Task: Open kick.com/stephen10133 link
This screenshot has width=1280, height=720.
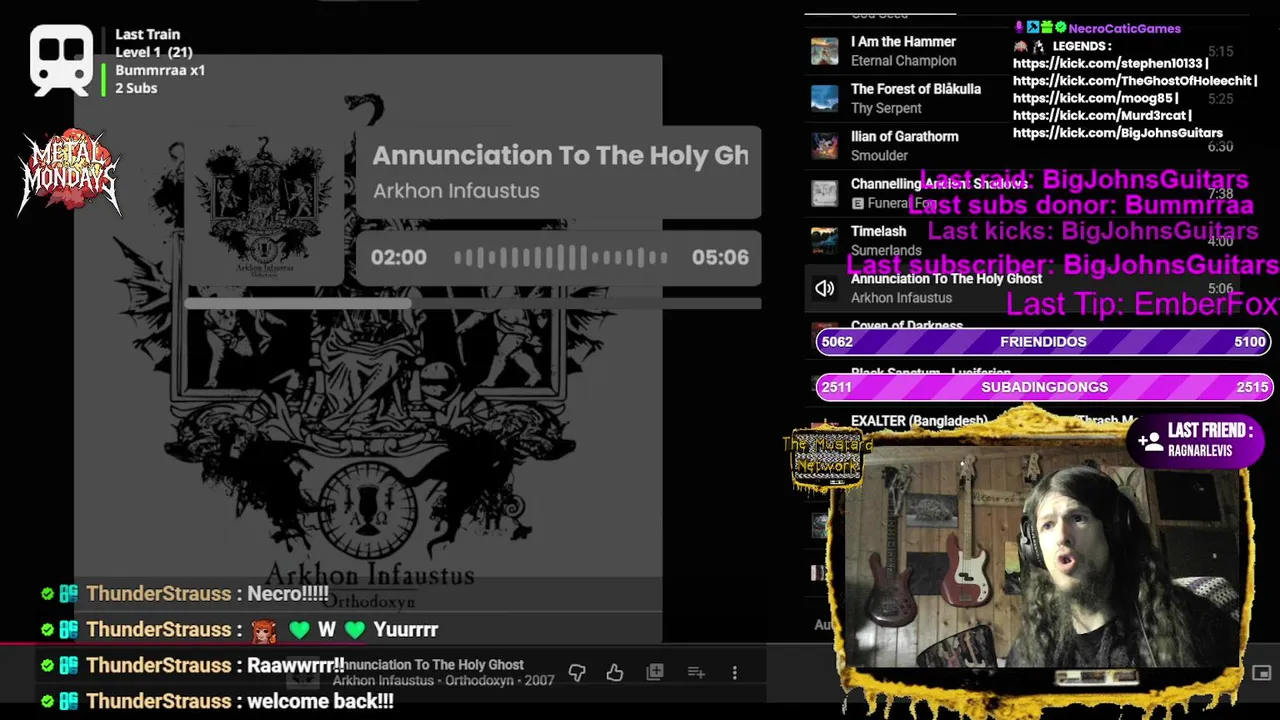Action: pyautogui.click(x=1107, y=63)
